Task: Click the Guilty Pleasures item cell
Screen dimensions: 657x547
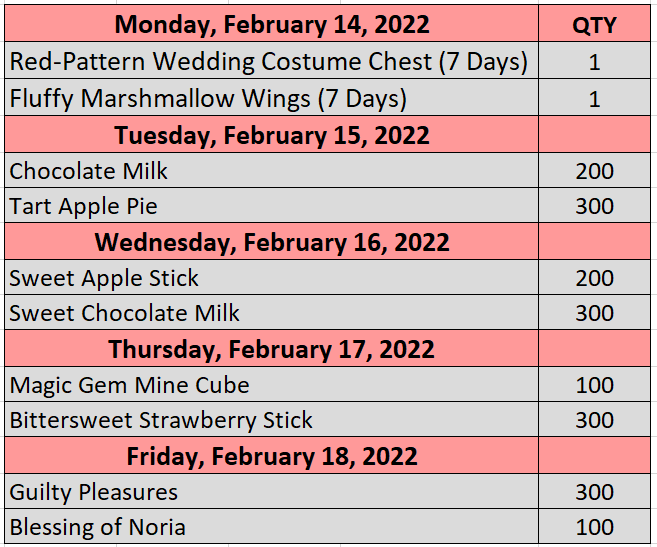Action: coord(94,492)
